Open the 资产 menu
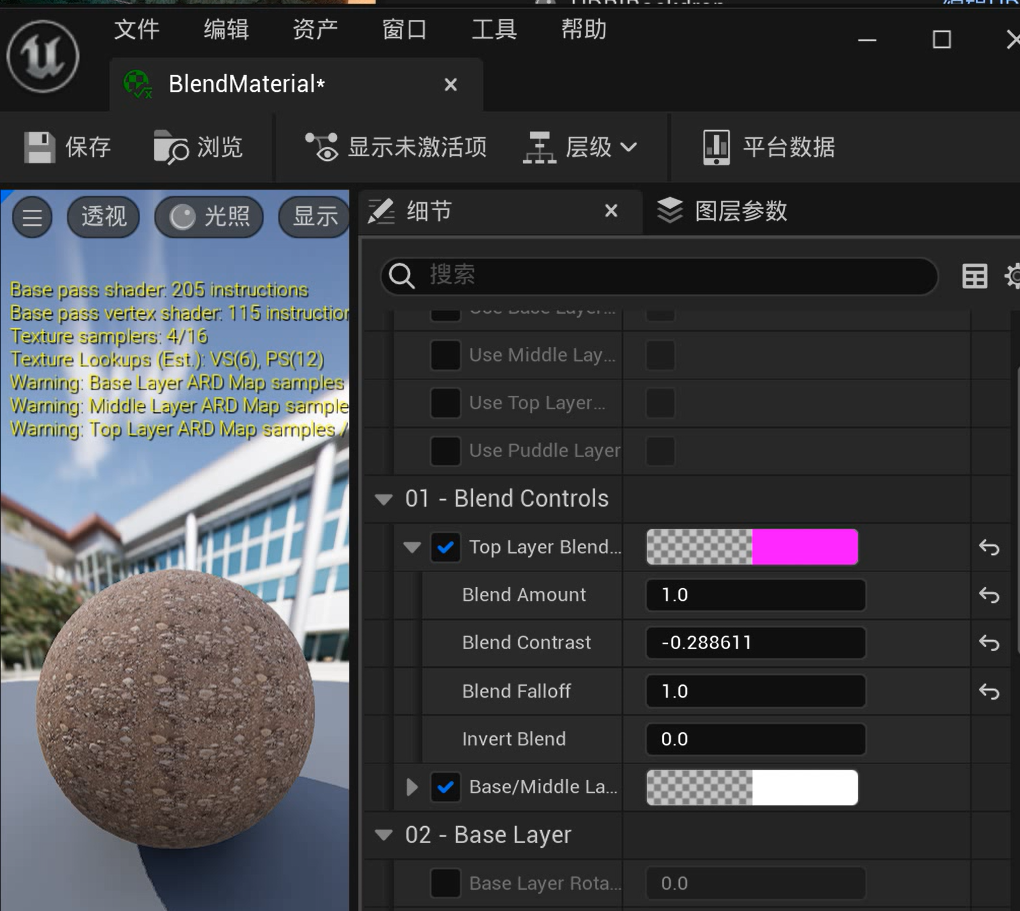This screenshot has width=1020, height=911. coord(315,29)
